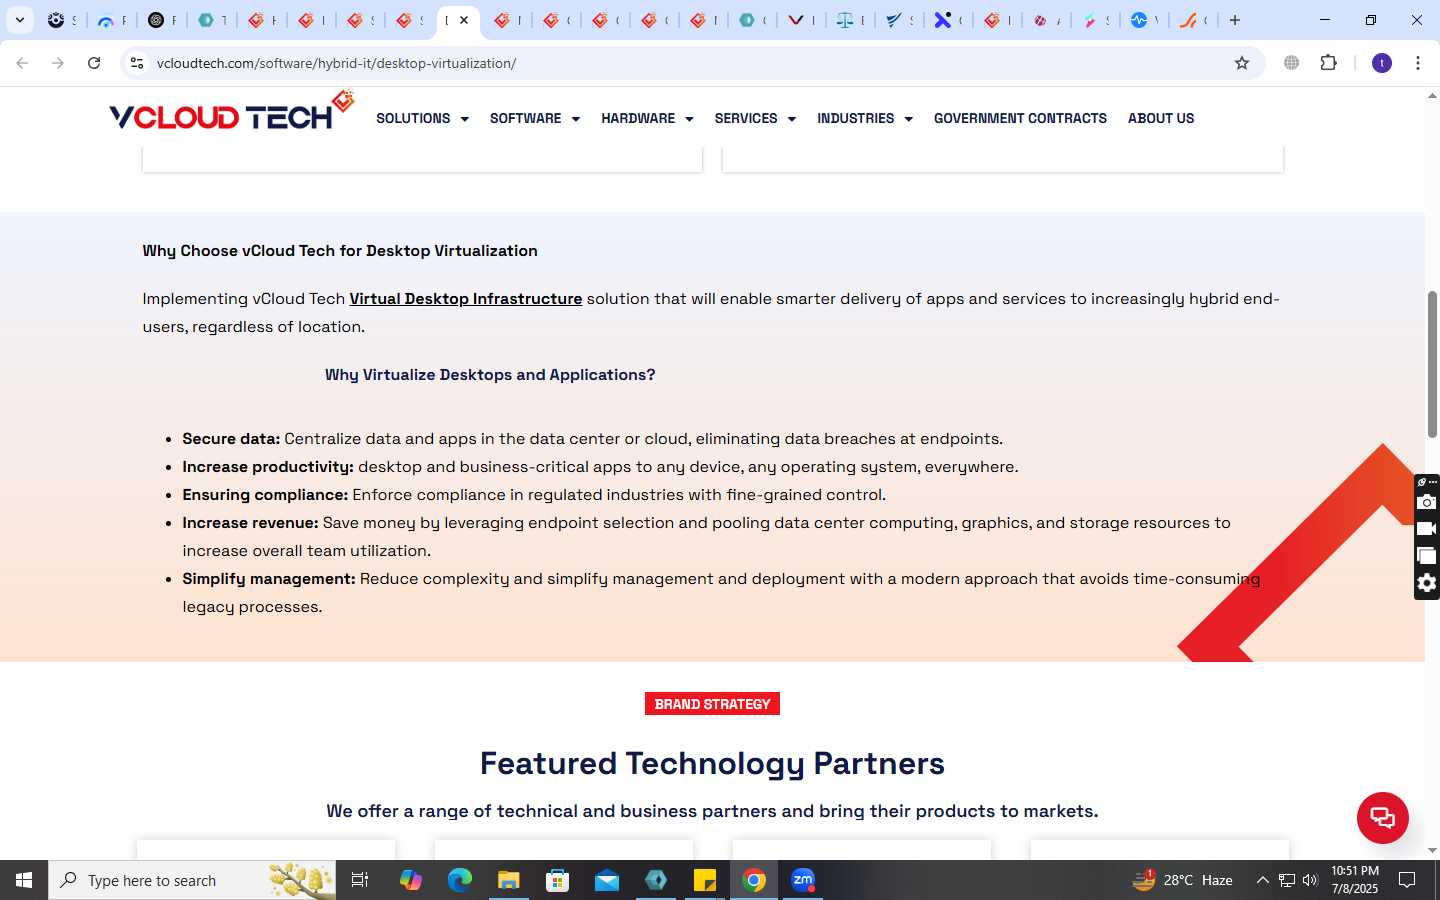Click the camera screenshot icon in side widget
Viewport: 1440px width, 900px height.
click(1427, 502)
